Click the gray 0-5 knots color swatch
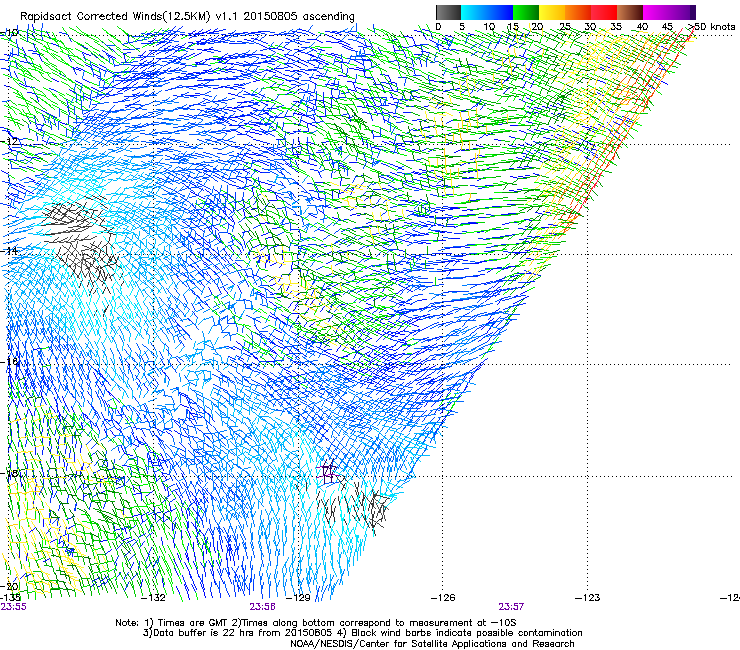 [x=448, y=12]
